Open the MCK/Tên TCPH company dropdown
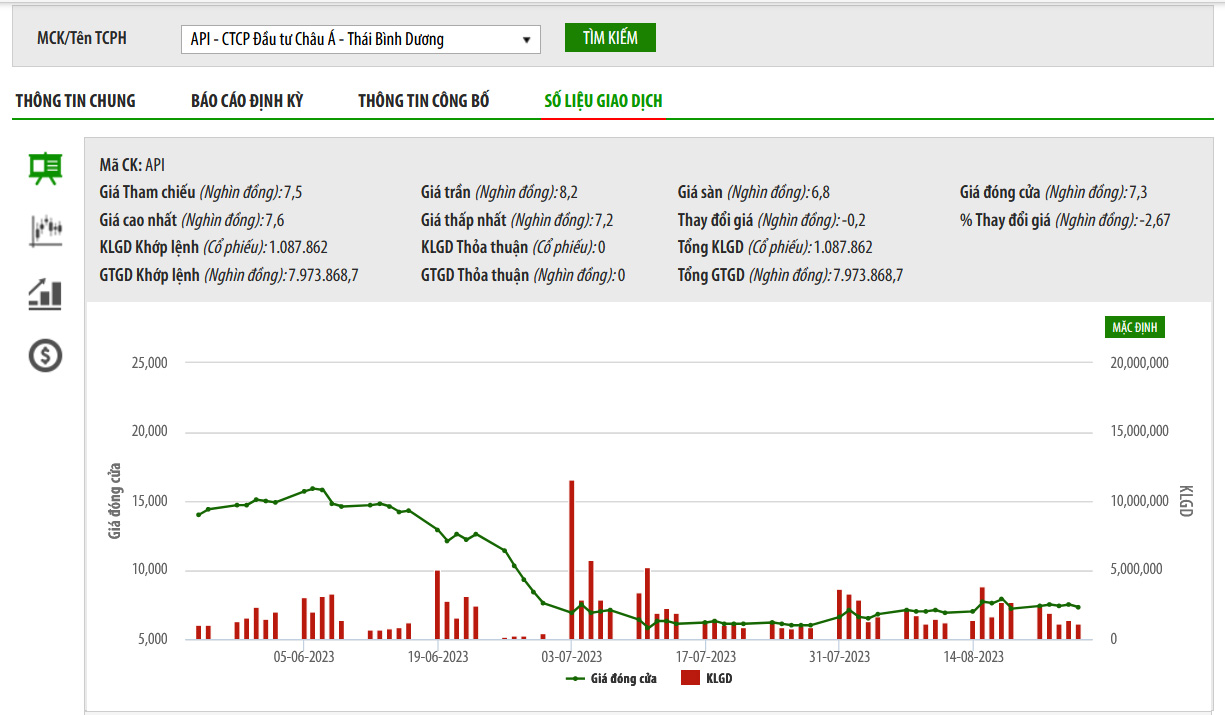Viewport: 1225px width, 715px height. pos(360,40)
